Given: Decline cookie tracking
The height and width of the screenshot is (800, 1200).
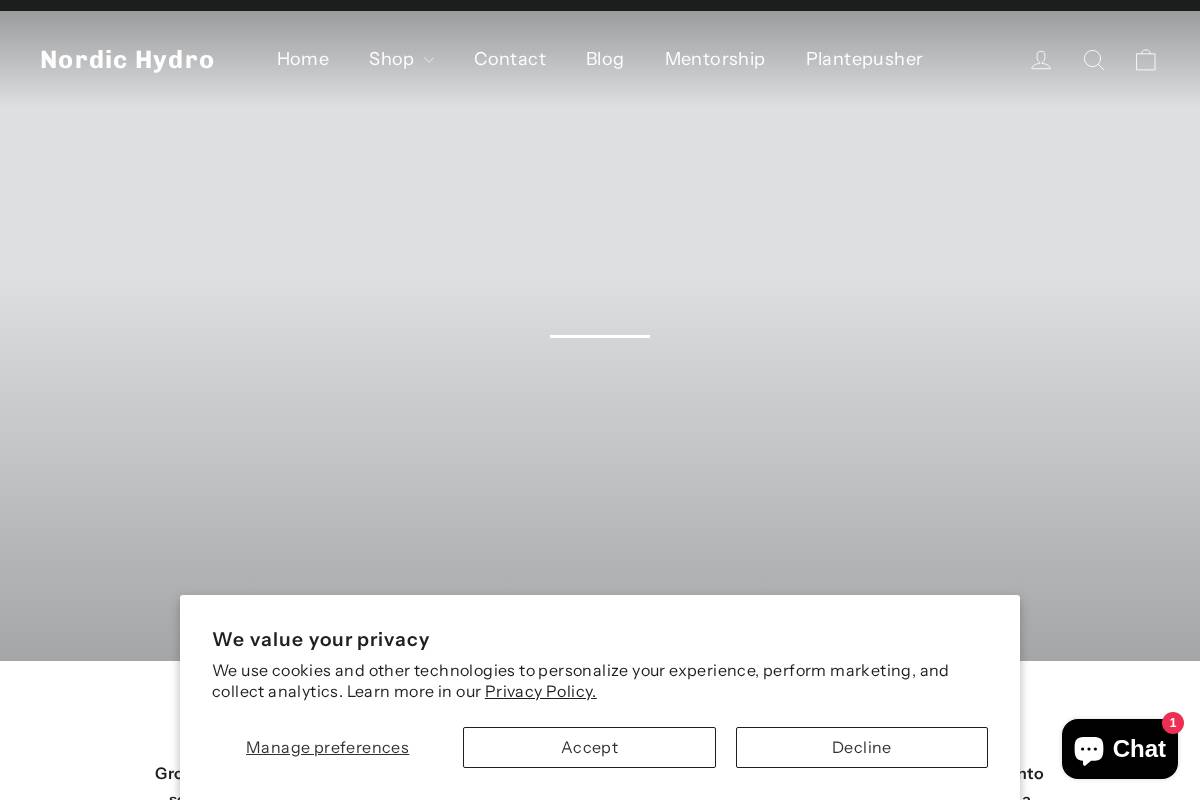Looking at the screenshot, I should point(861,747).
